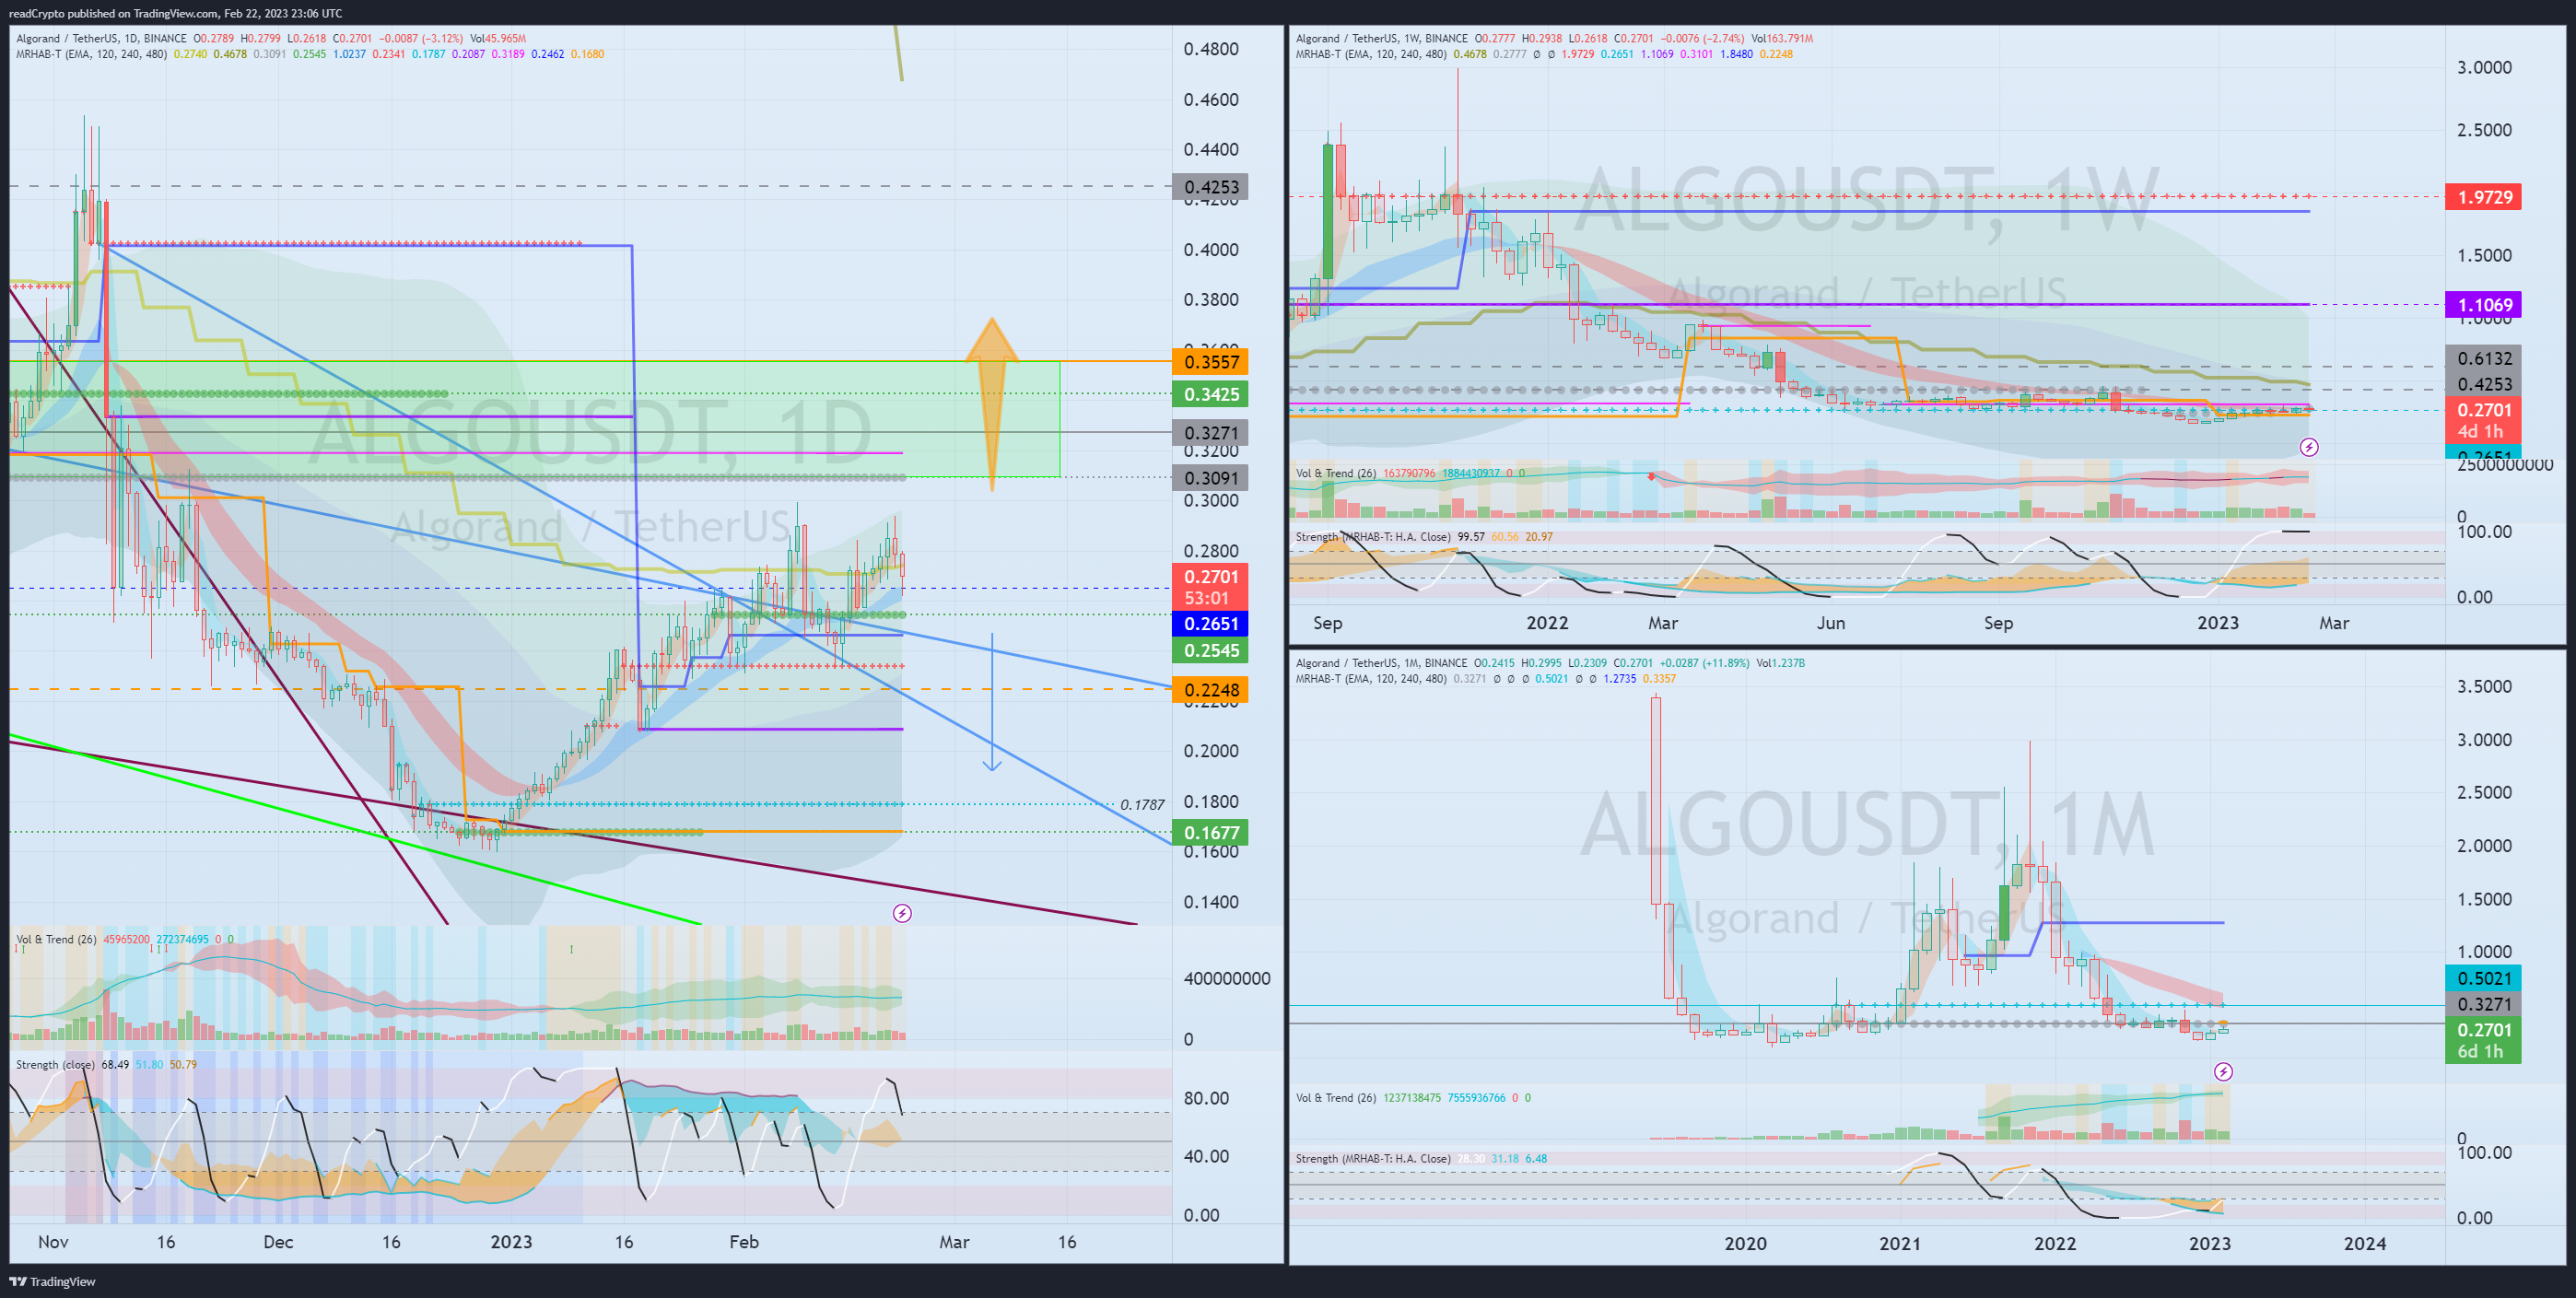Click the weekly chart title Algorand / TetherUS, 1W, BINANCE

1382,39
